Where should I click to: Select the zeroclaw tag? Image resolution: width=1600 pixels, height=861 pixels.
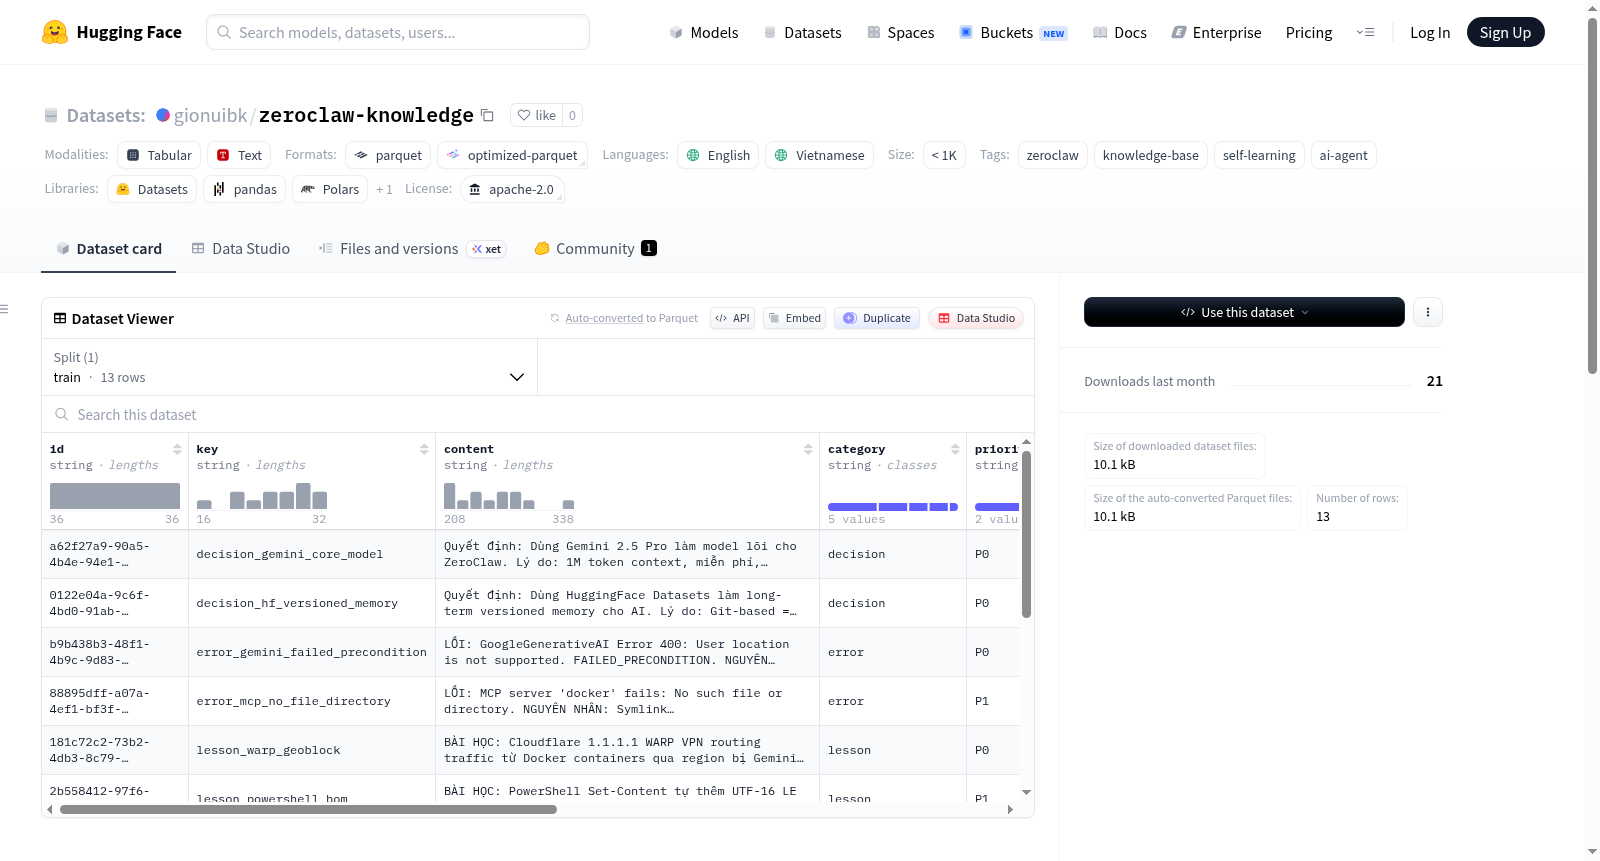(1052, 155)
